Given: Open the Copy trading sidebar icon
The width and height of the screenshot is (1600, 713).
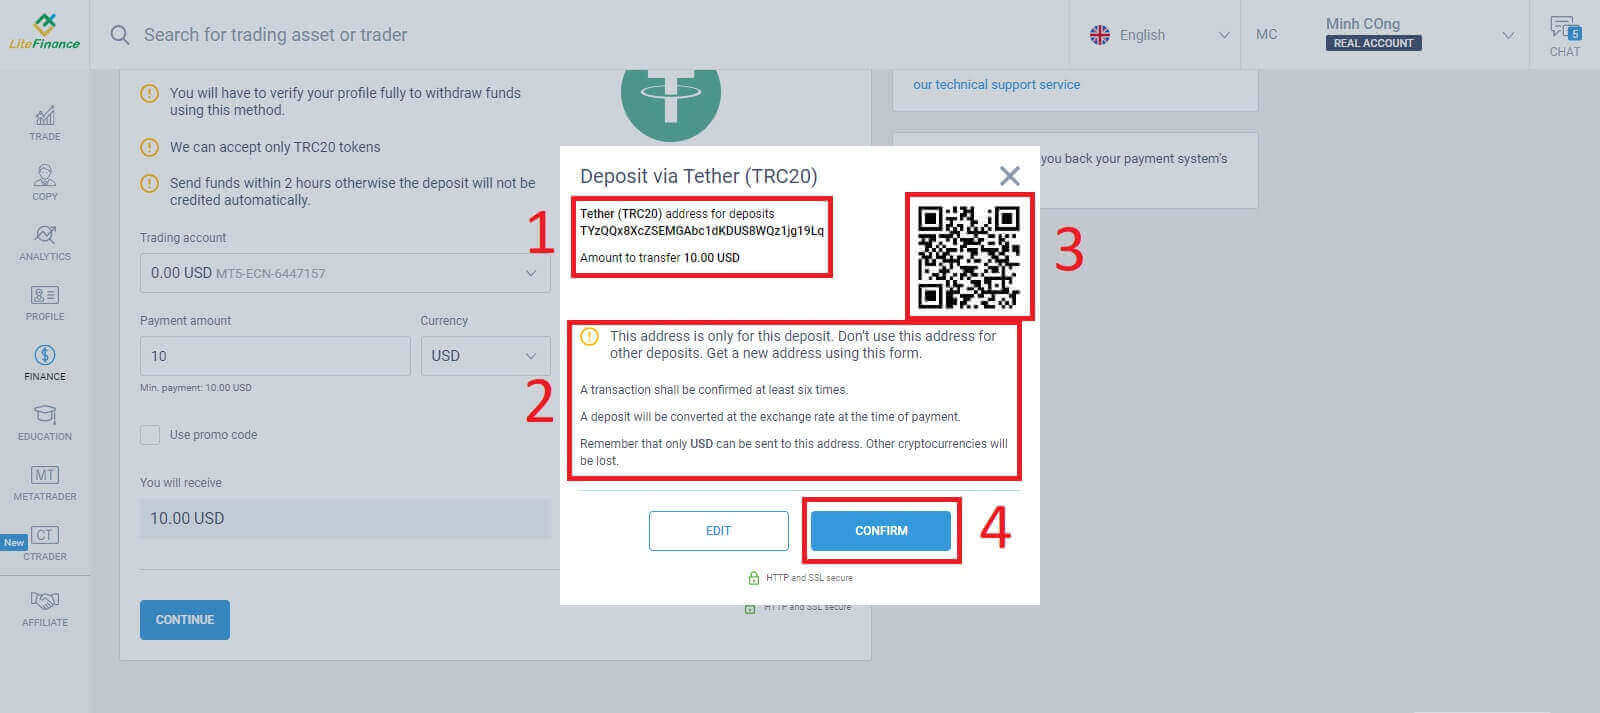Looking at the screenshot, I should point(45,182).
